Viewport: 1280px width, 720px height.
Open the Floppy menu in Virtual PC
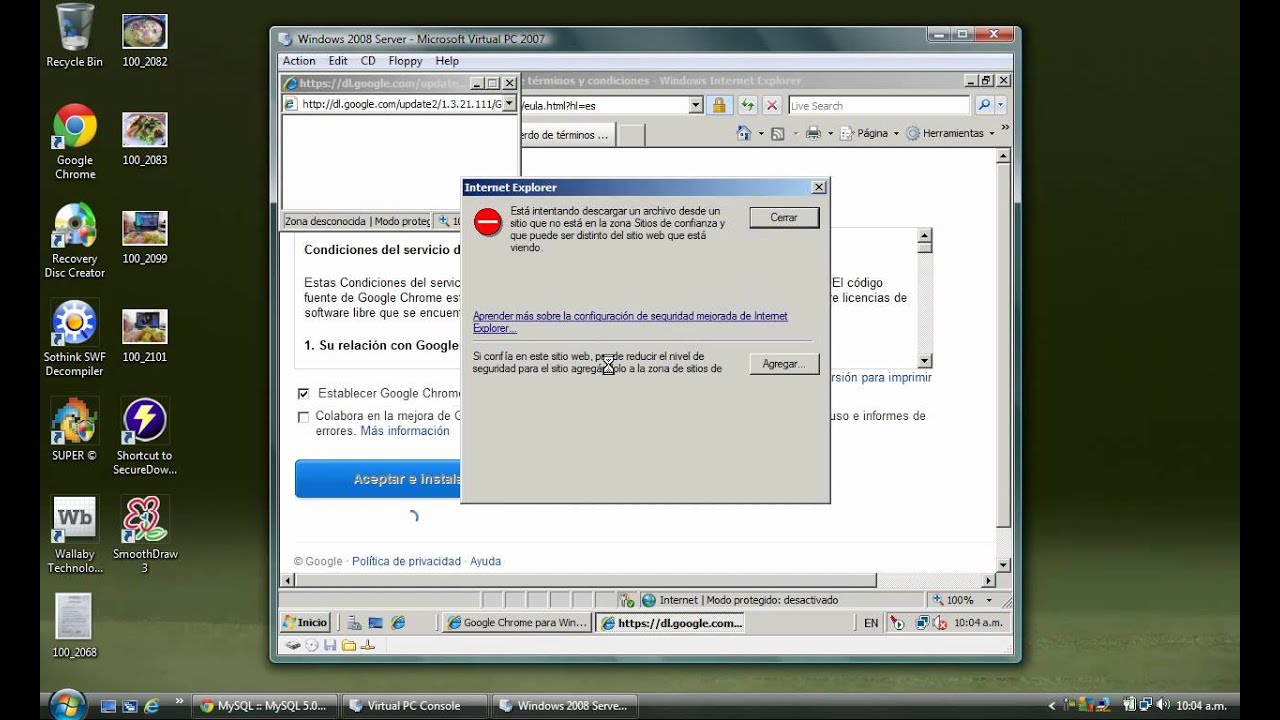(x=405, y=61)
